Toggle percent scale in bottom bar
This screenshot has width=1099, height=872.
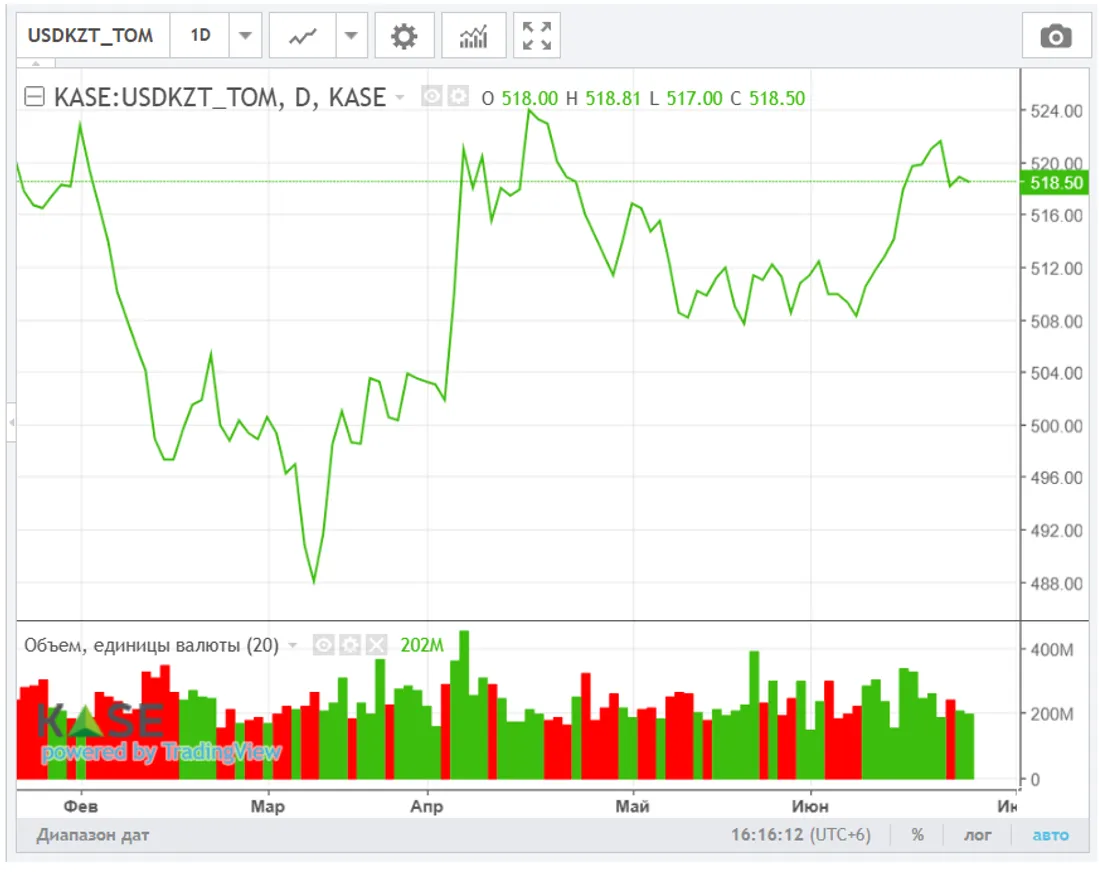click(x=917, y=835)
